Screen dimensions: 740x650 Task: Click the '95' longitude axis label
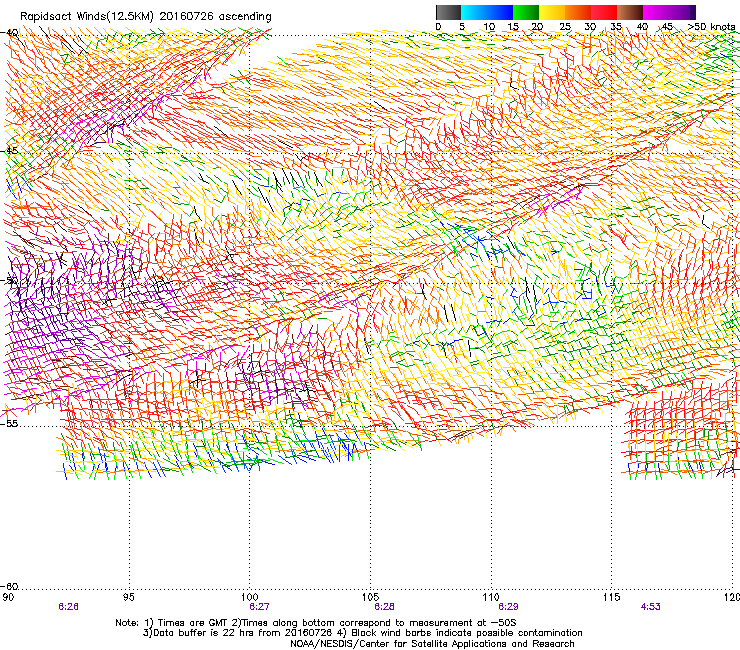128,597
